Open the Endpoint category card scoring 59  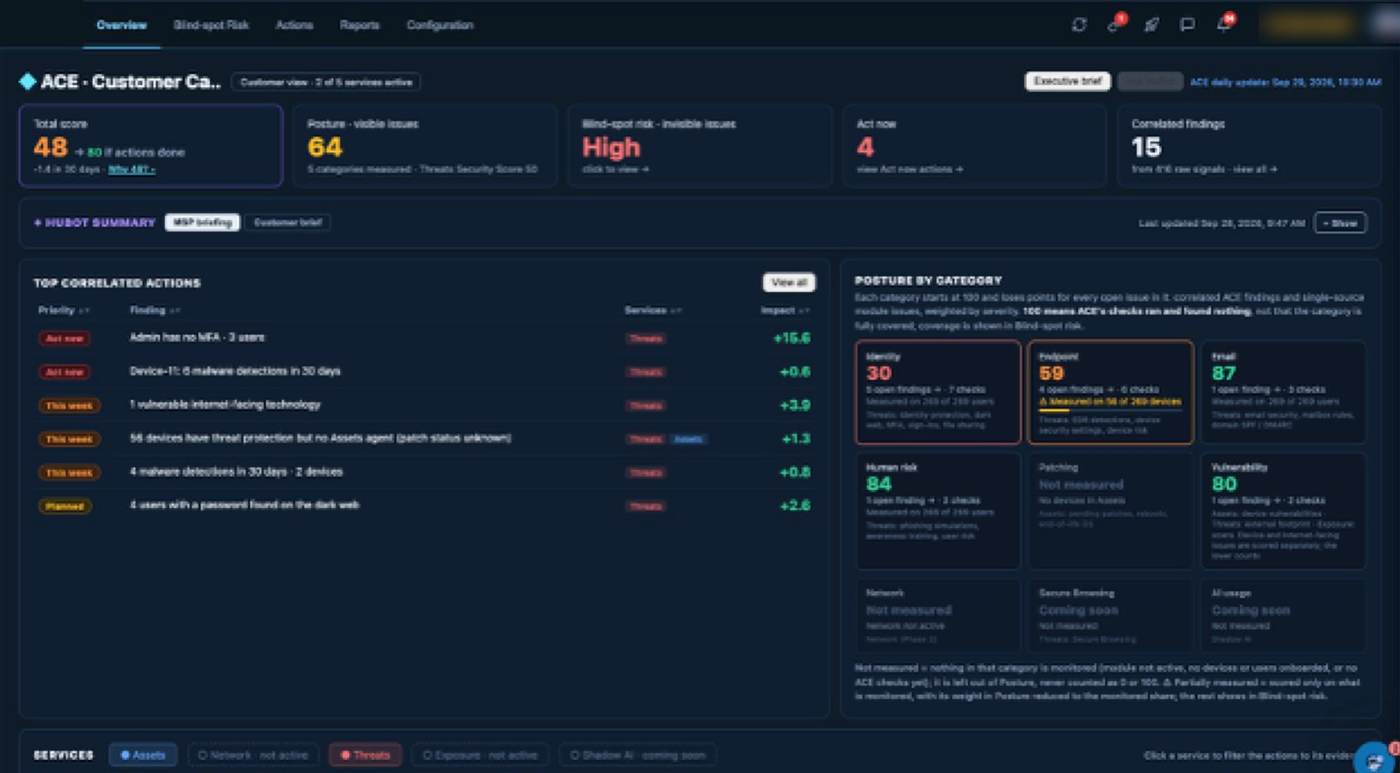(x=1110, y=392)
